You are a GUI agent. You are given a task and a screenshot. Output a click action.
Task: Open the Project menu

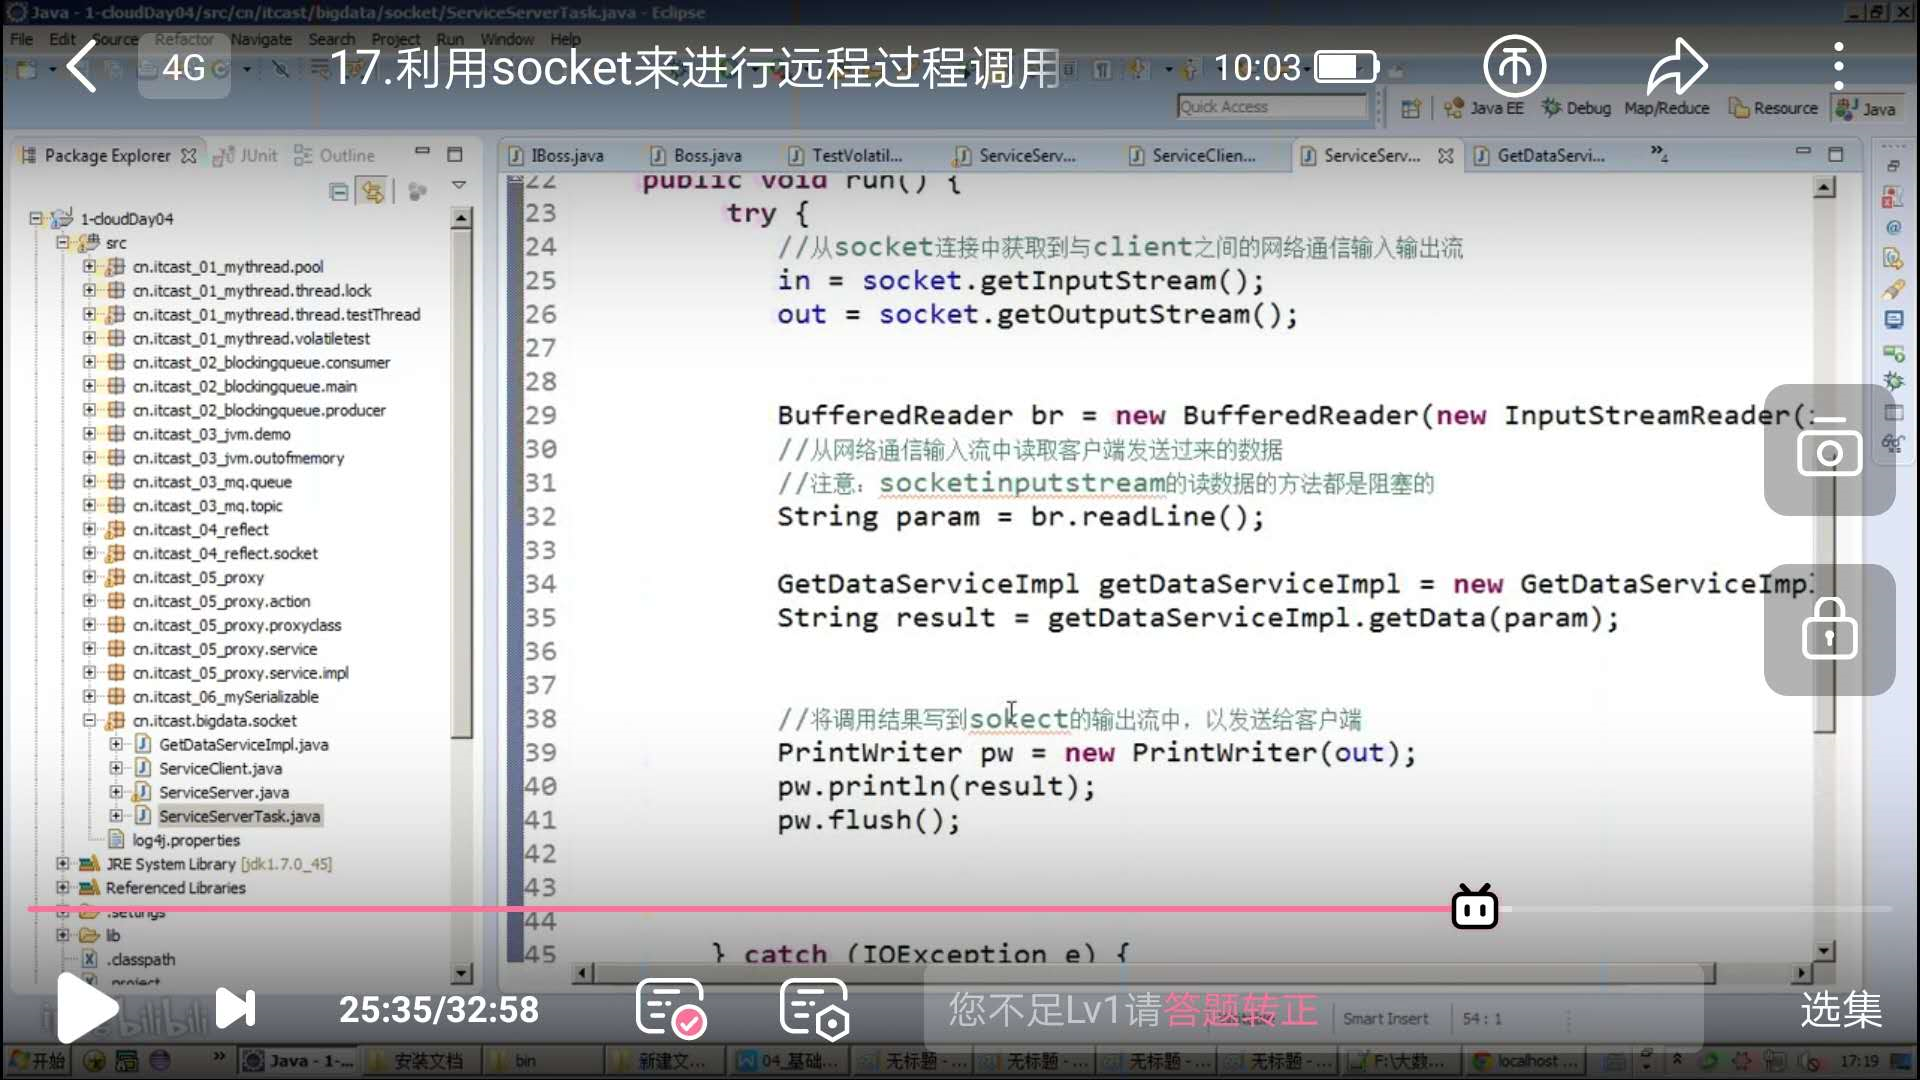(395, 39)
